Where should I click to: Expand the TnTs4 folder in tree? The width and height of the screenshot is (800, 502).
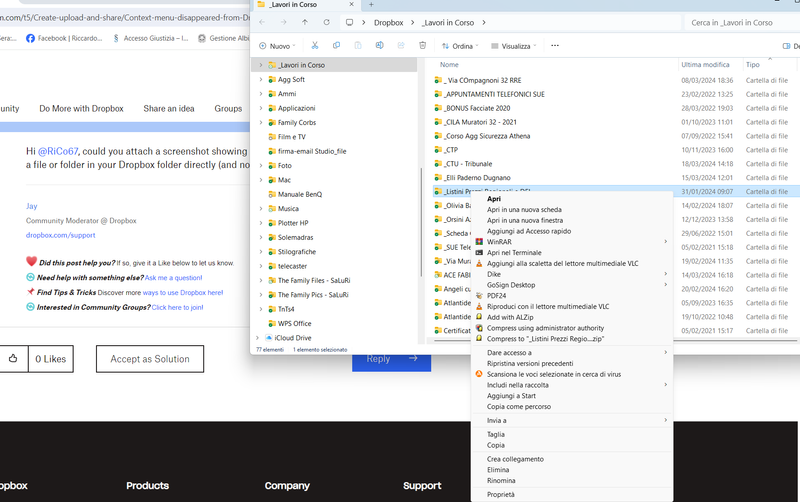pos(261,309)
